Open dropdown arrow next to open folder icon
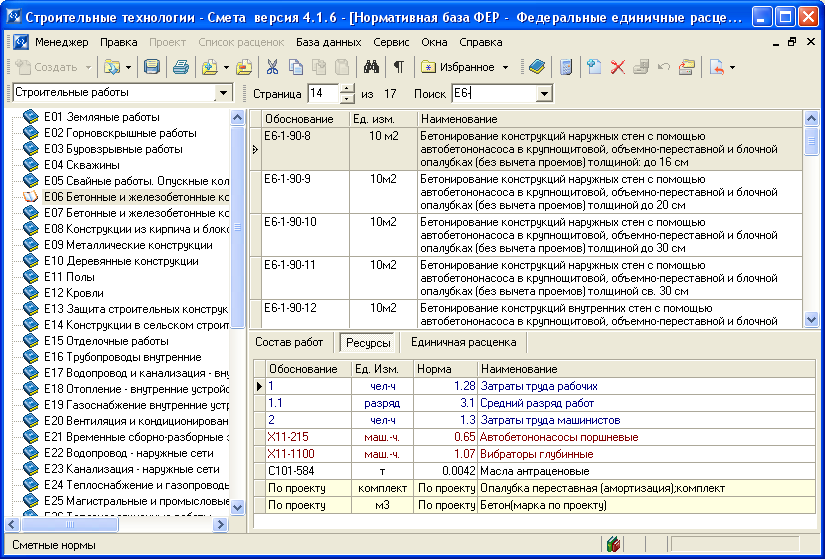 (x=128, y=67)
